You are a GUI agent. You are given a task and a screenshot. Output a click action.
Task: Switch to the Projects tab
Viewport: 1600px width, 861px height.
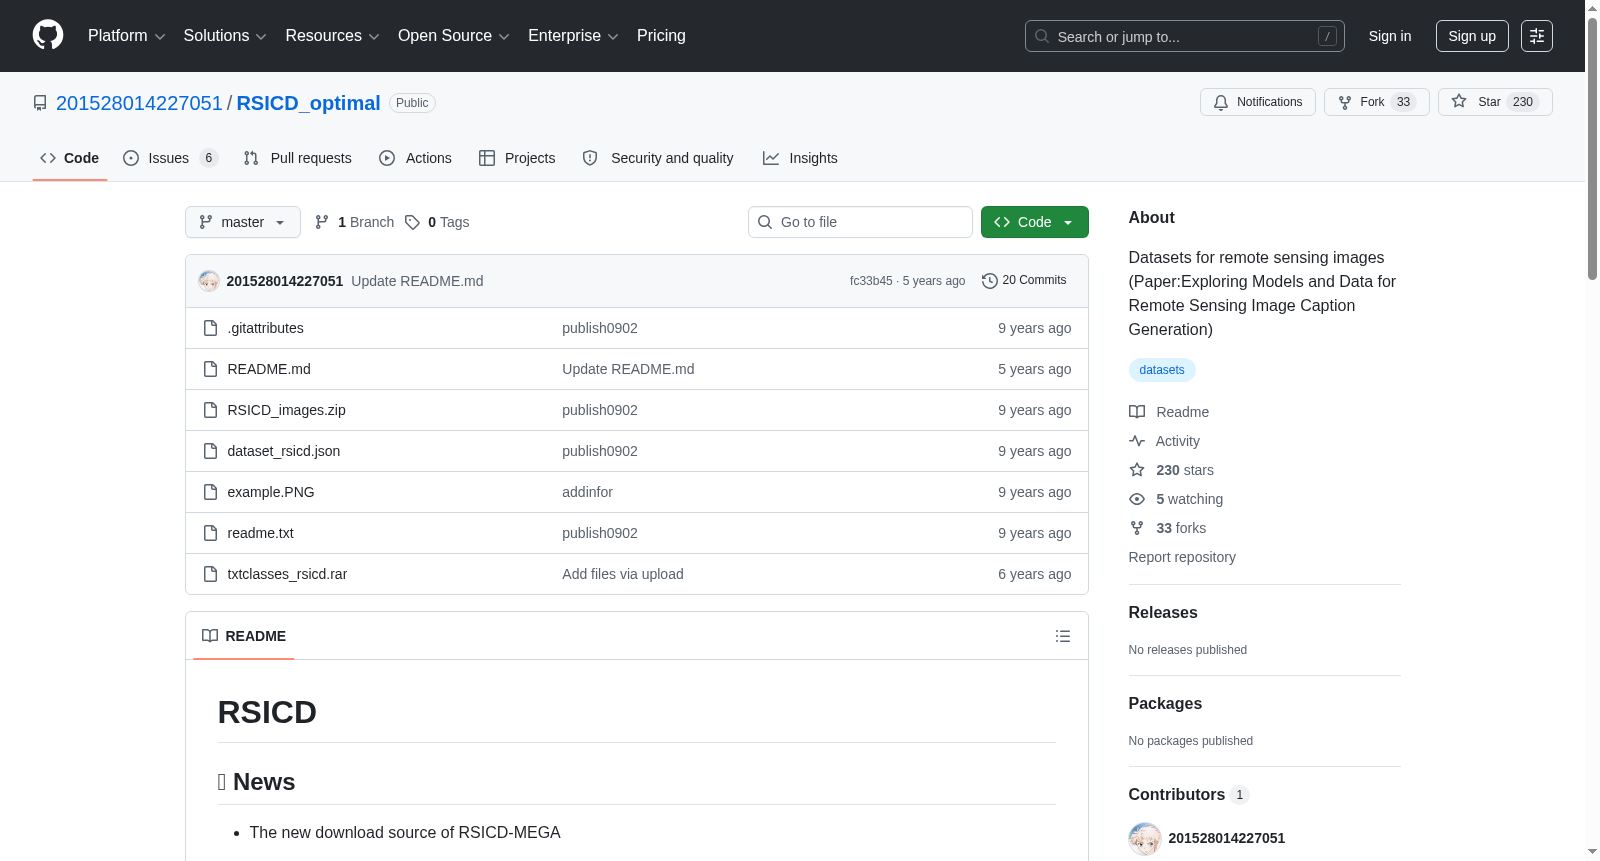click(517, 158)
